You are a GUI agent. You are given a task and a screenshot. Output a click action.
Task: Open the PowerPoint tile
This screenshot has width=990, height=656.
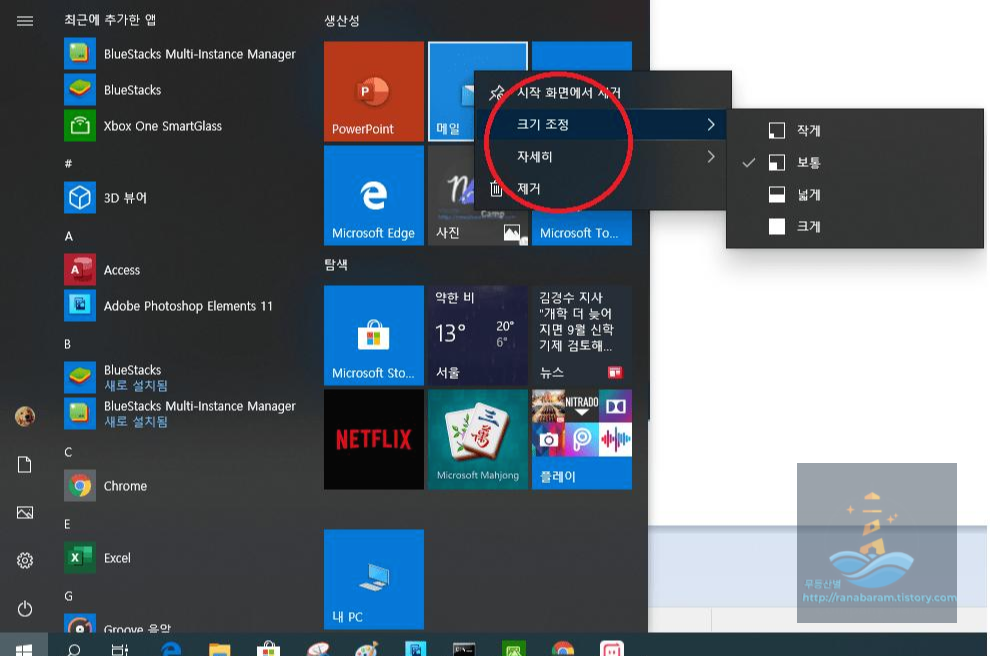coord(374,92)
